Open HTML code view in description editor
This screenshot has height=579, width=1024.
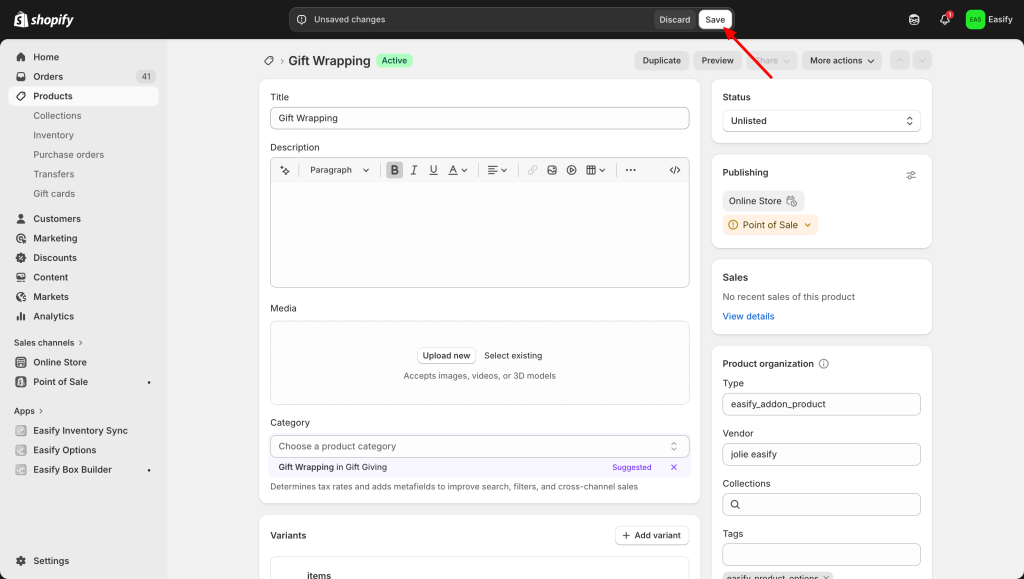pyautogui.click(x=675, y=170)
